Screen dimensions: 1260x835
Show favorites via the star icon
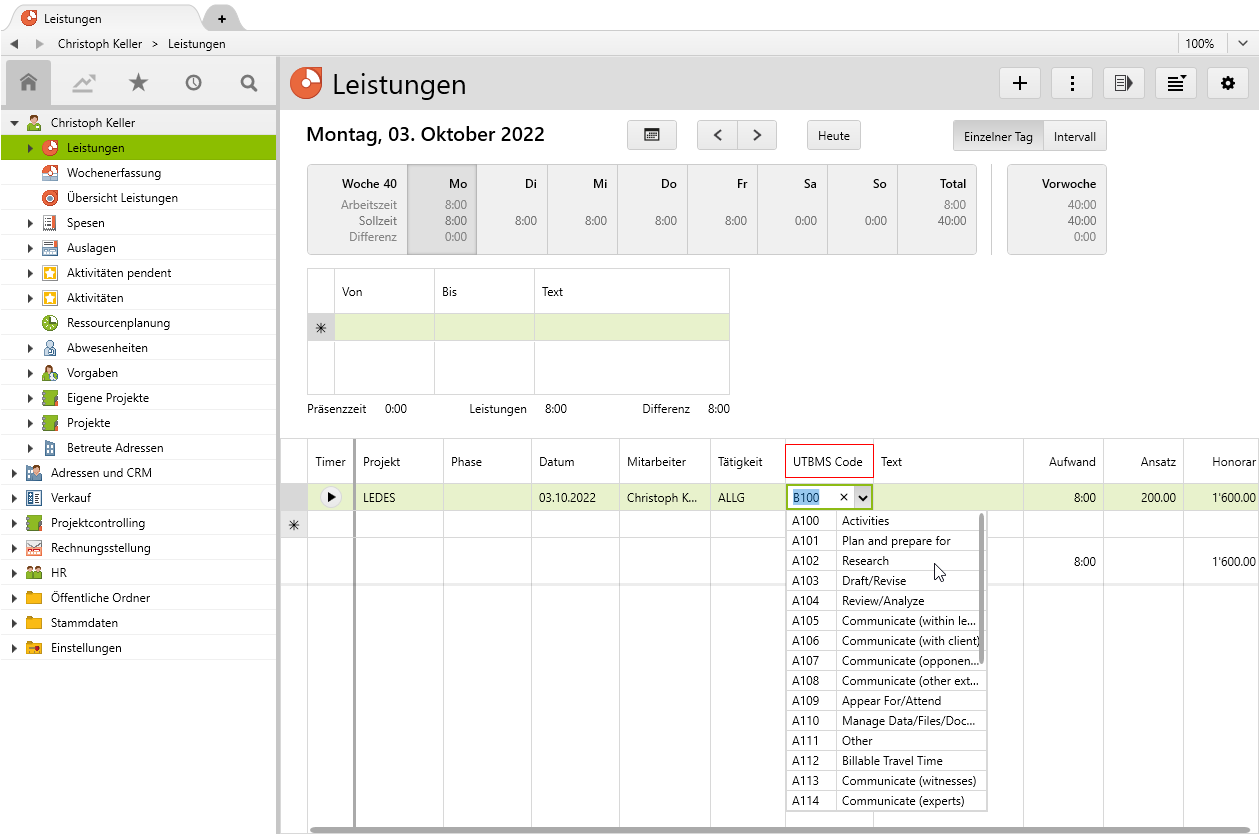[138, 83]
